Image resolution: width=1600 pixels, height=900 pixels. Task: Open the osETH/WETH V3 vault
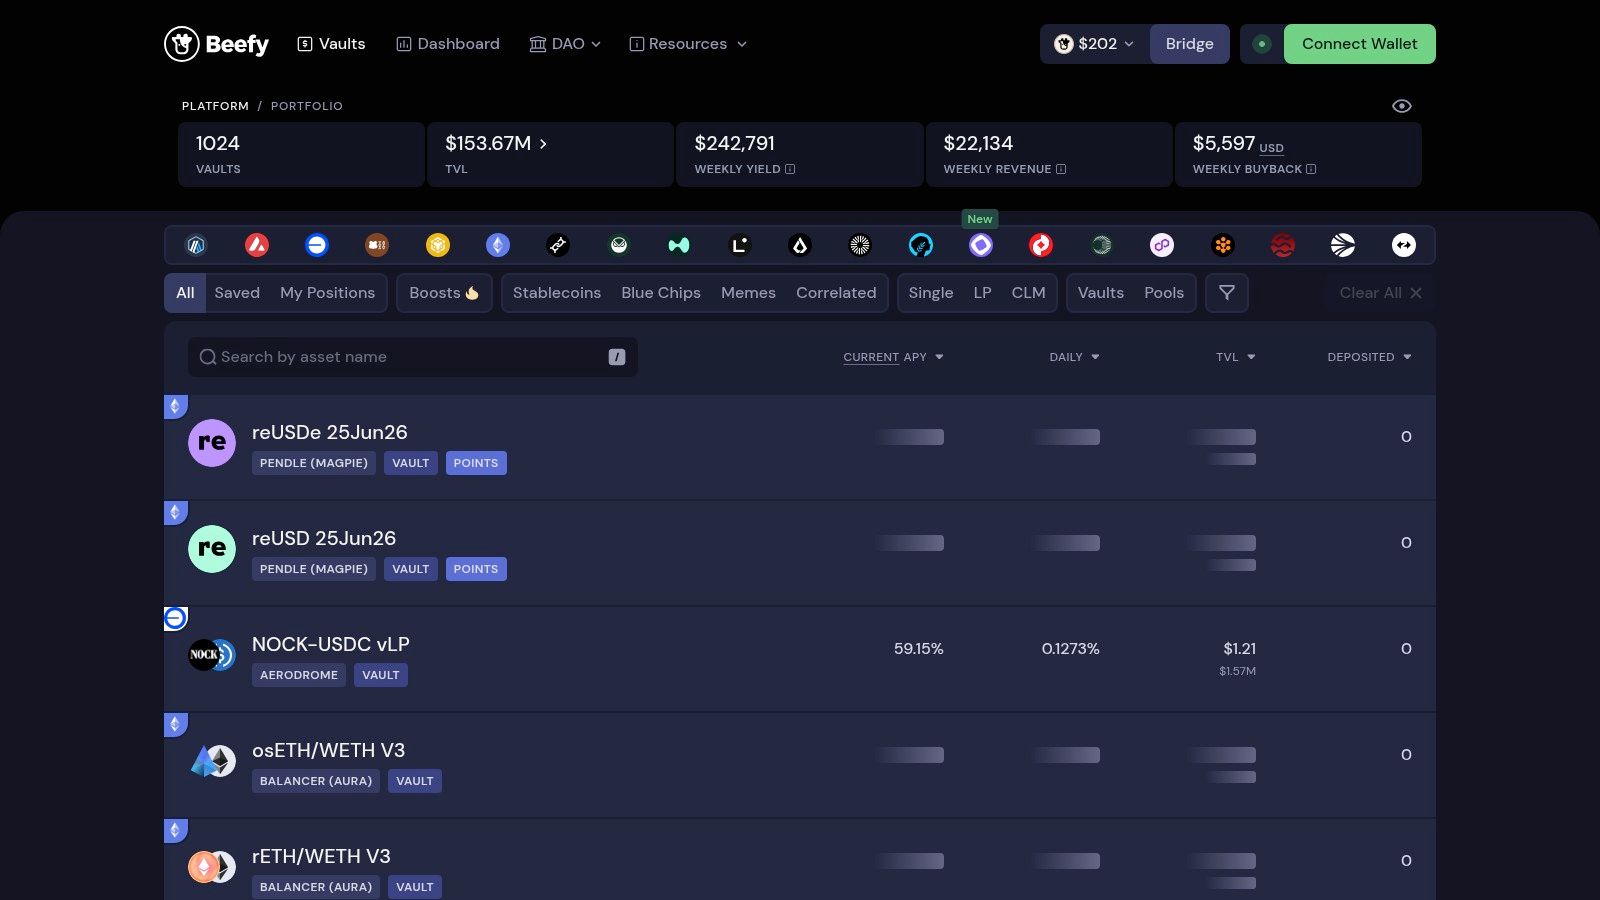click(800, 765)
